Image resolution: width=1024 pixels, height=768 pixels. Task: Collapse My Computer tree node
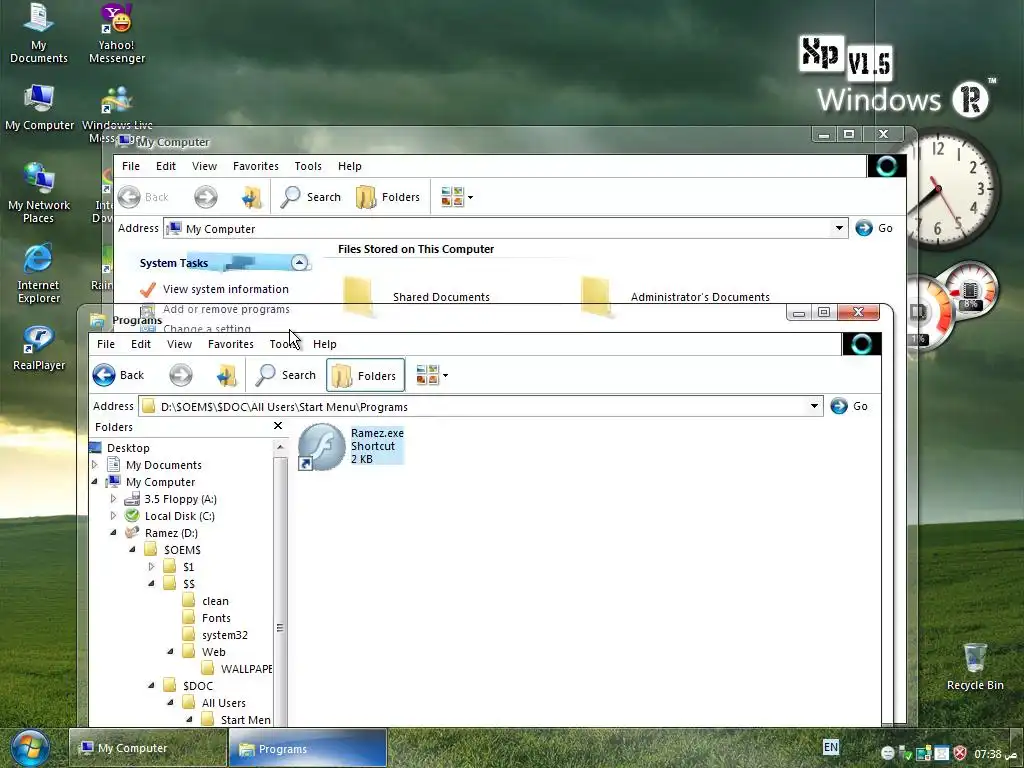click(x=95, y=481)
